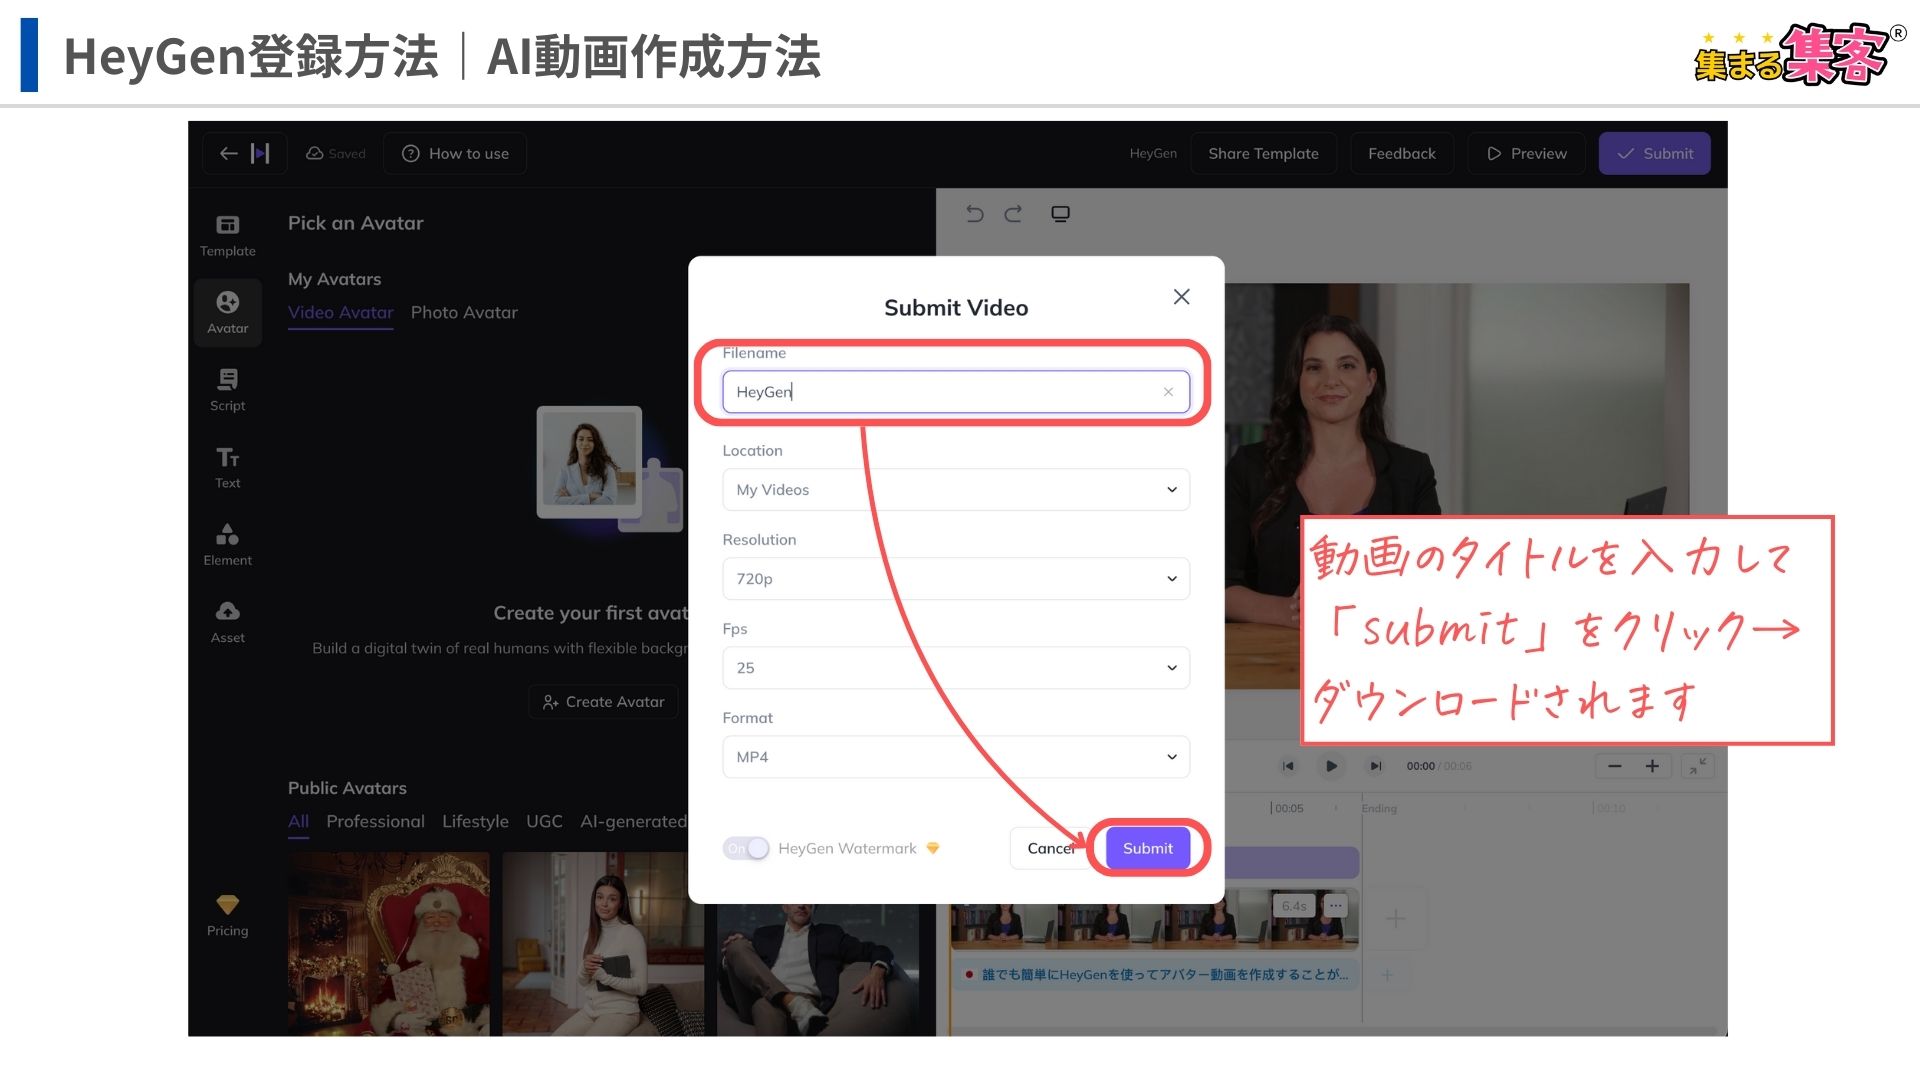Click the screen aspect ratio icon
The image size is (1920, 1080).
coord(1060,213)
